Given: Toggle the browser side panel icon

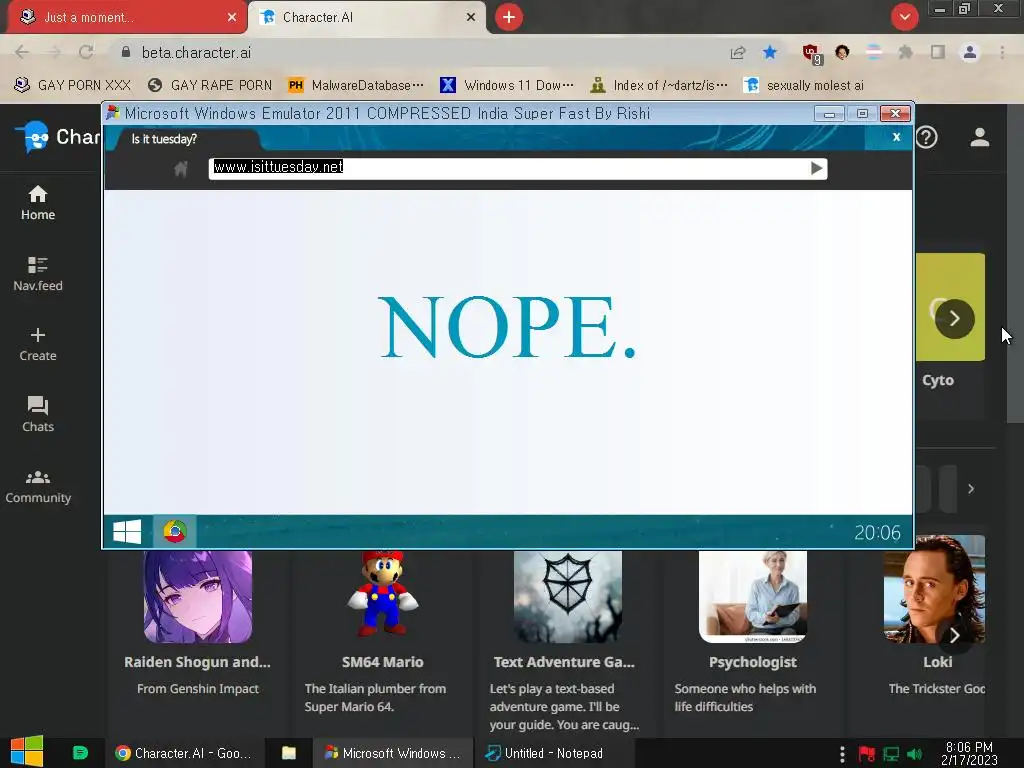Looking at the screenshot, I should 938,52.
